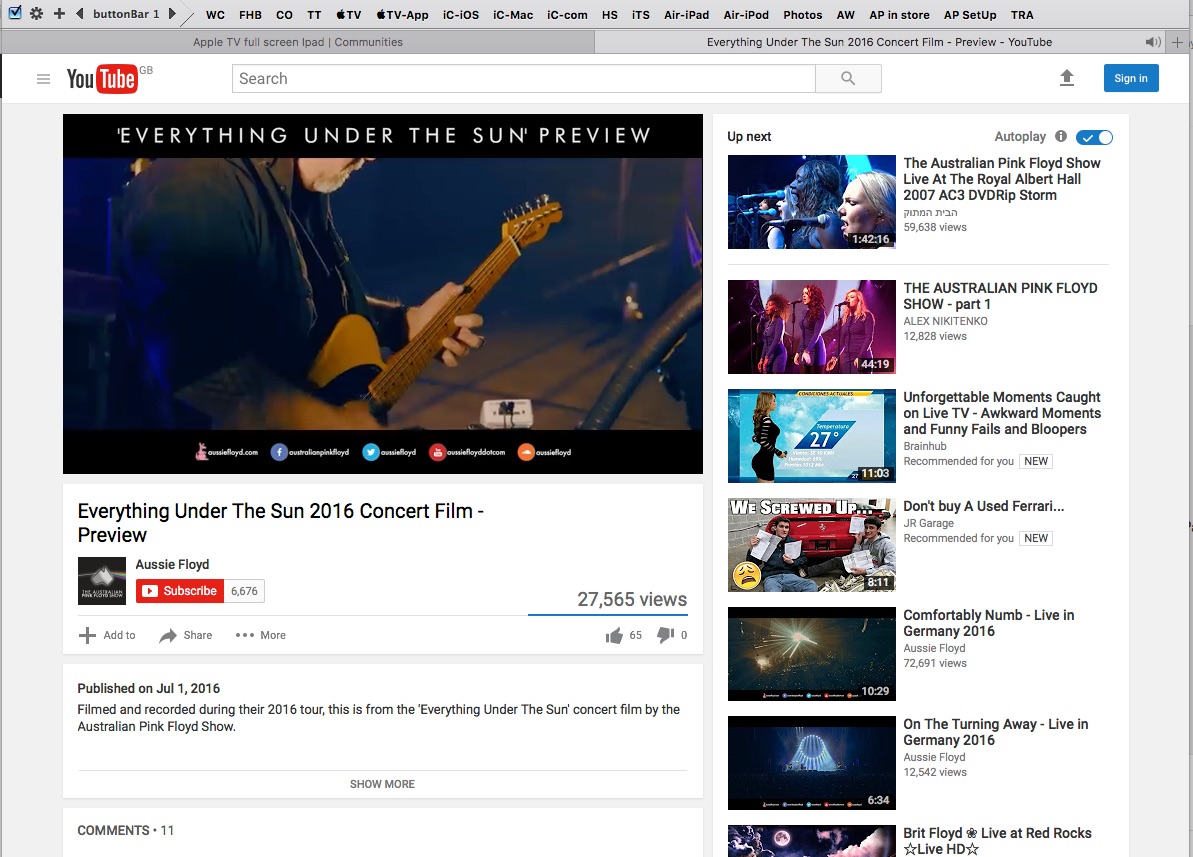Image resolution: width=1193 pixels, height=857 pixels.
Task: Open the Photos bookmark
Action: [803, 14]
